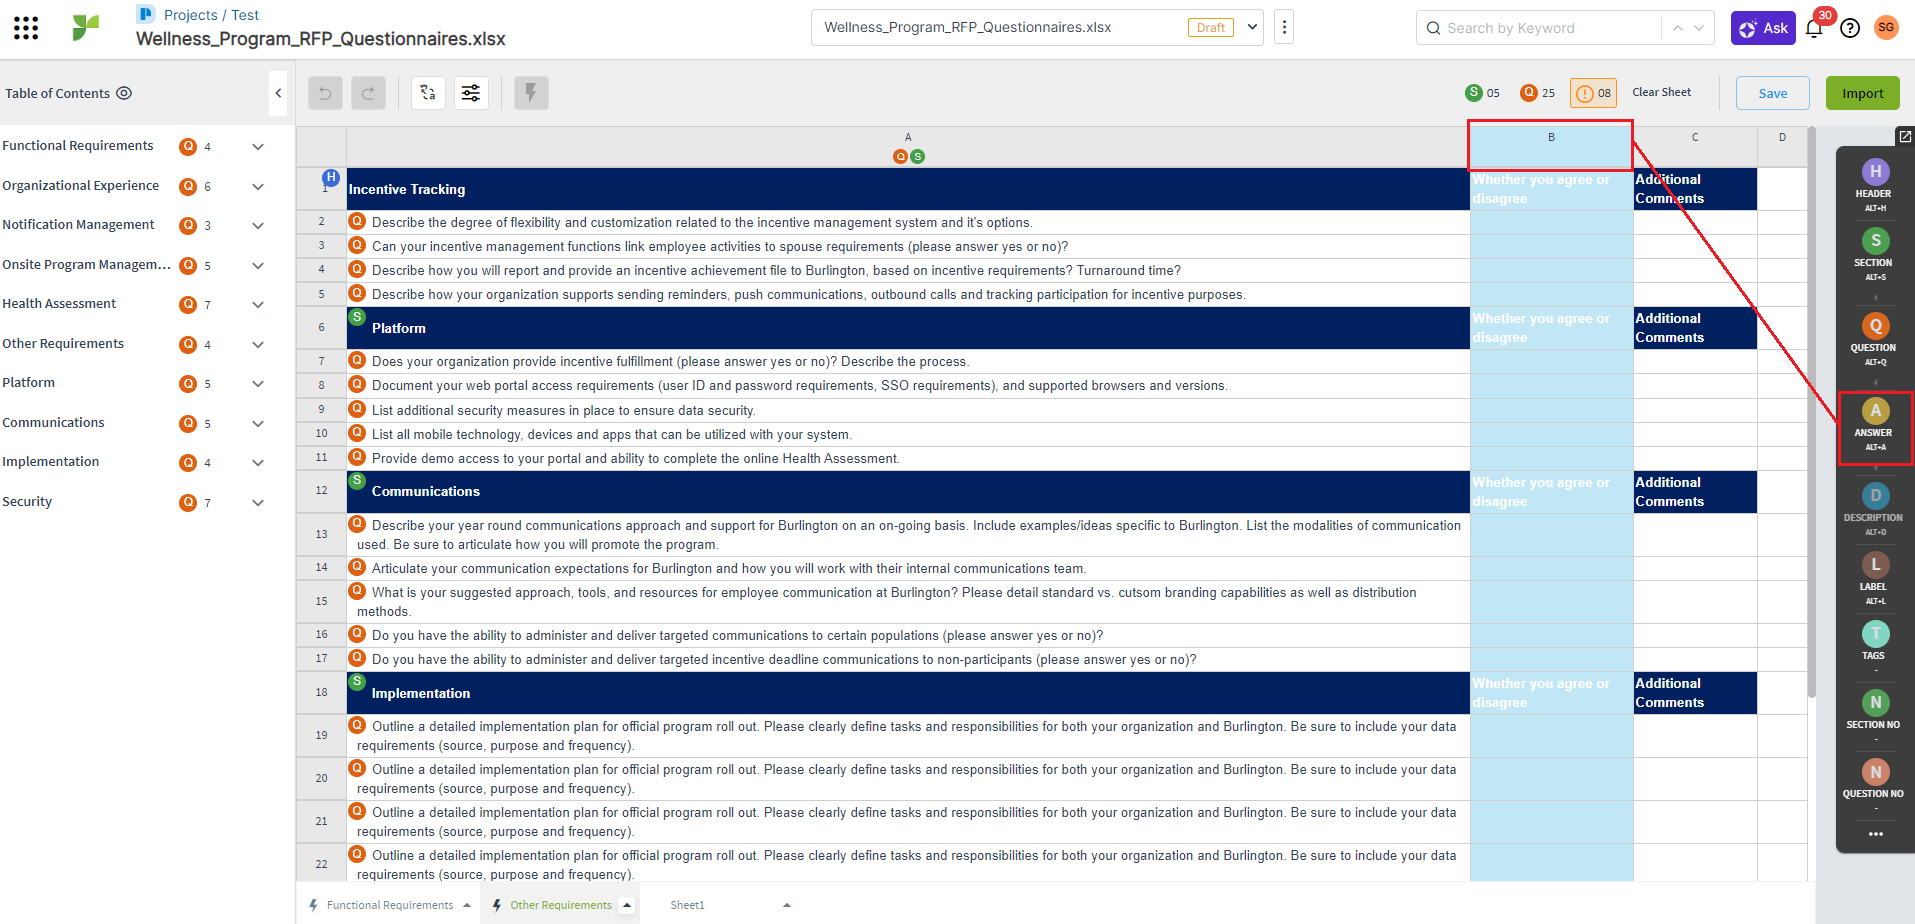The width and height of the screenshot is (1915, 924).
Task: Switch to Other Requirements sheet tab
Action: click(x=561, y=905)
